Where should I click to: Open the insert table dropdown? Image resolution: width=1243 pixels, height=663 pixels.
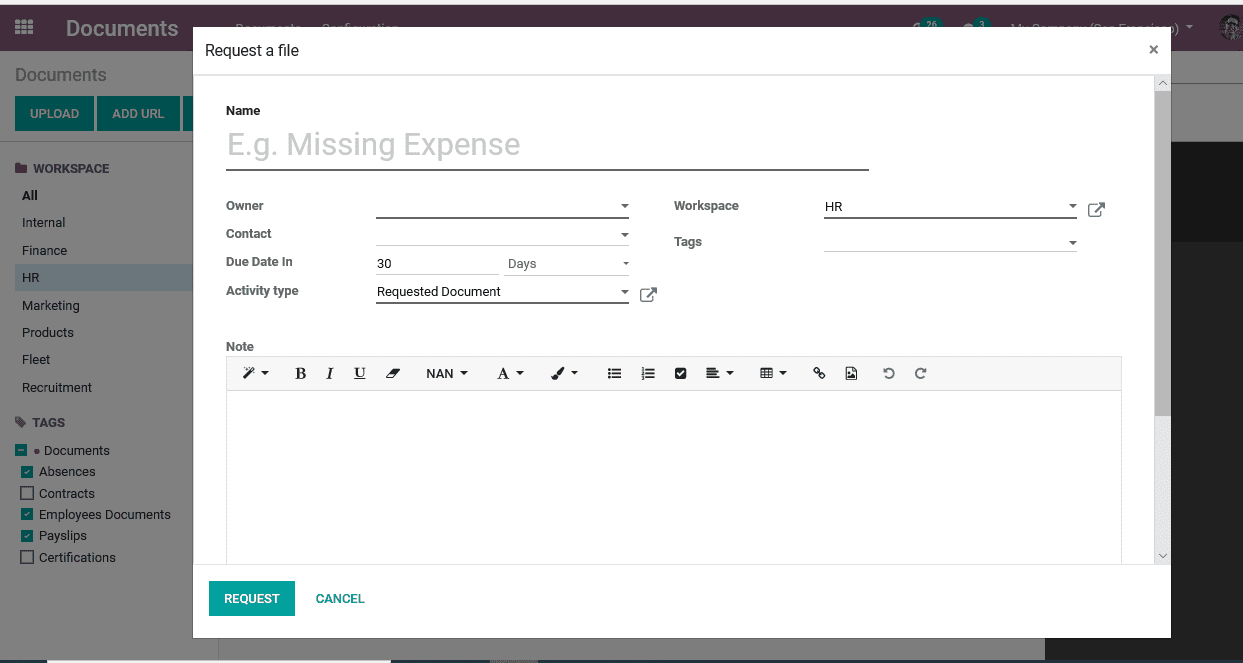[773, 373]
